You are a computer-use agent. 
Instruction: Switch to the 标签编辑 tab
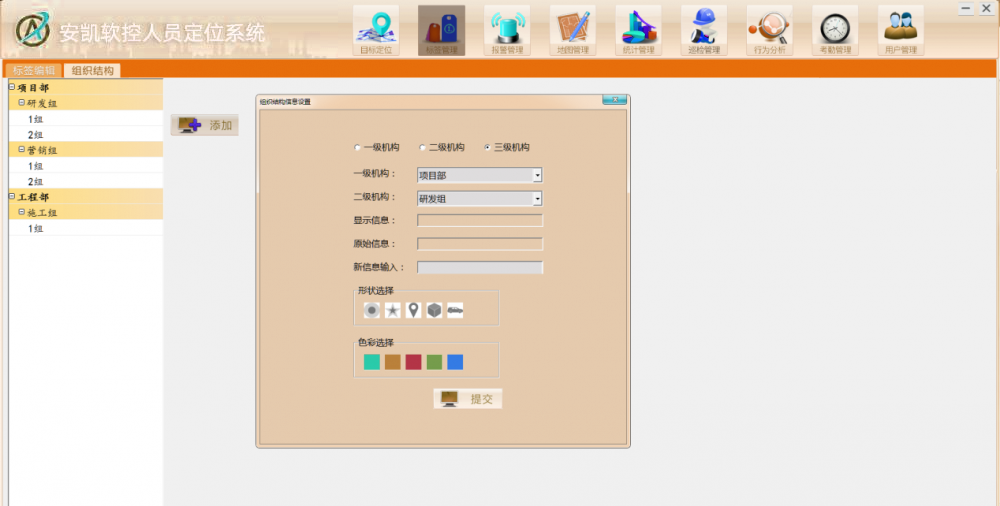(34, 70)
